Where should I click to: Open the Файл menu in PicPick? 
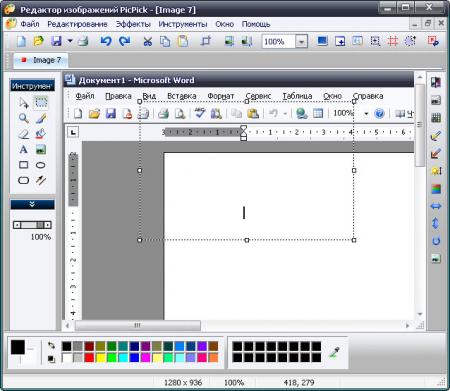point(30,24)
